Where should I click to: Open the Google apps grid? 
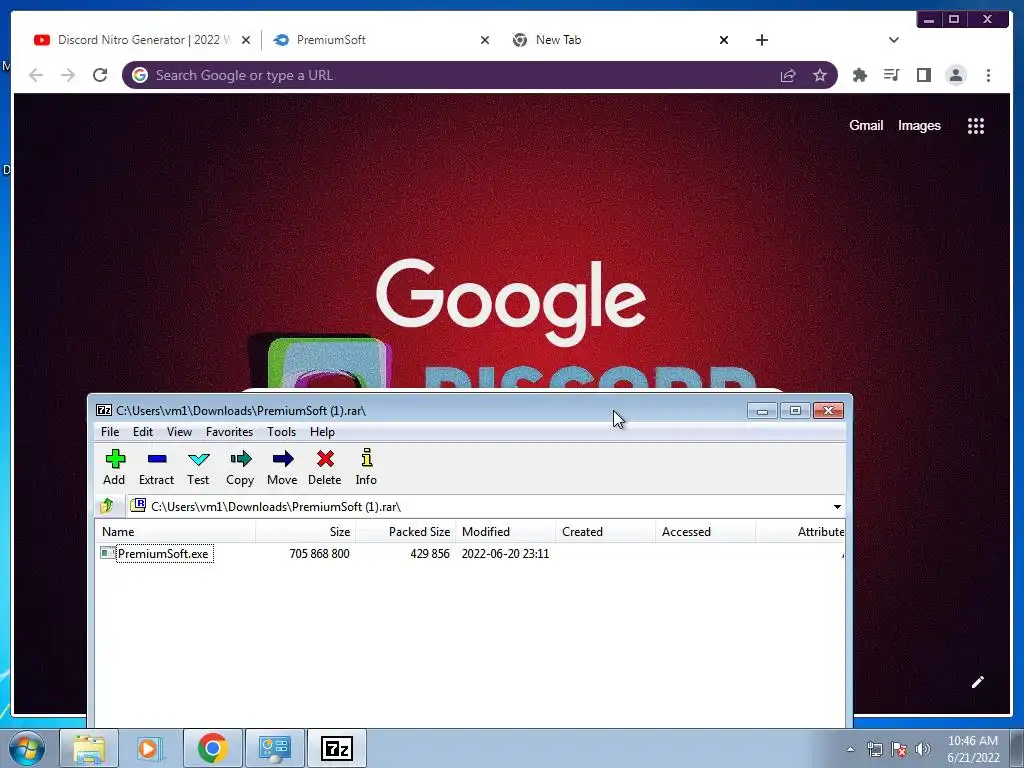pyautogui.click(x=976, y=125)
